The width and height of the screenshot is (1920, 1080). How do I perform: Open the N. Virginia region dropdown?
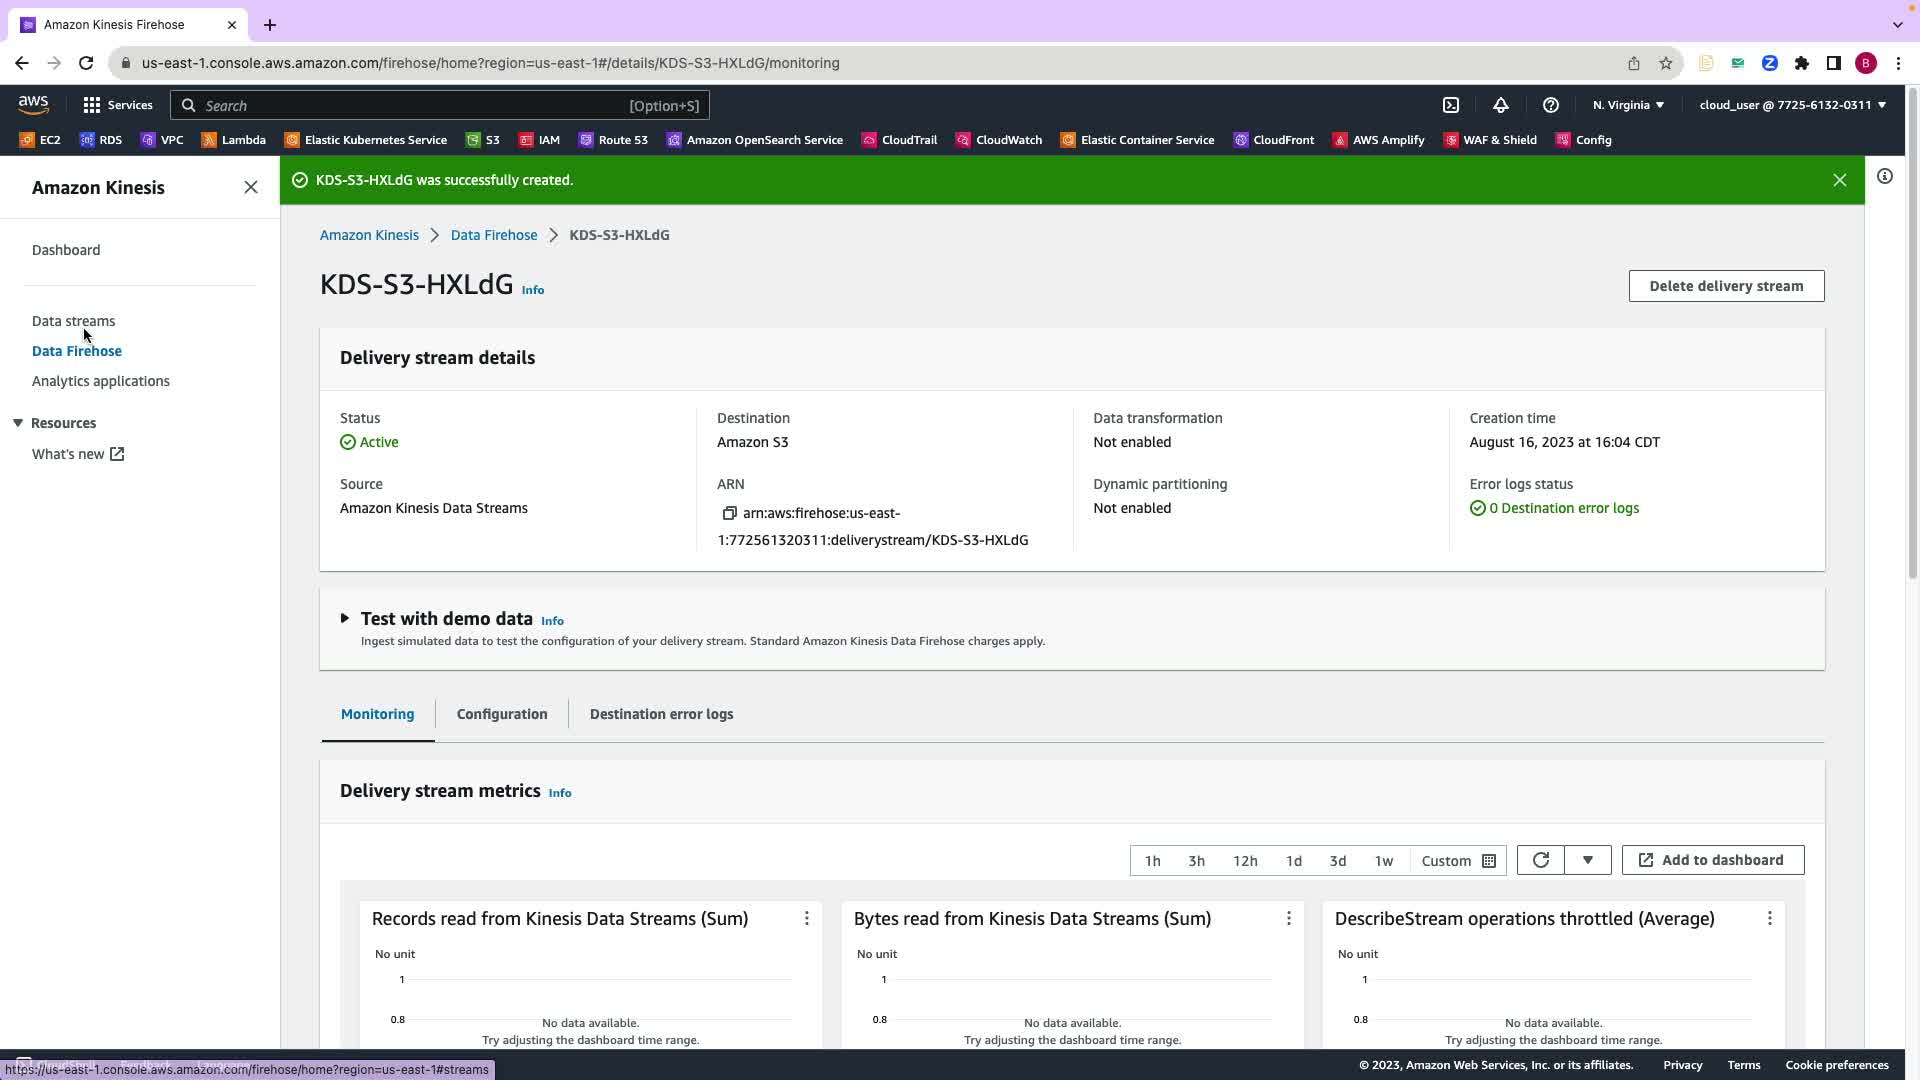[1627, 105]
